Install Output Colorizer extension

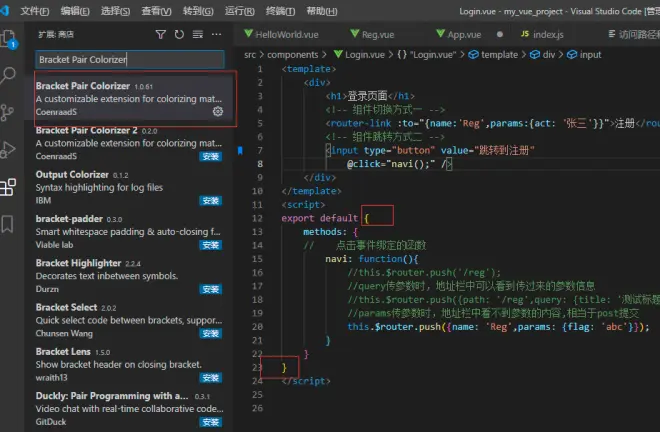coord(210,201)
